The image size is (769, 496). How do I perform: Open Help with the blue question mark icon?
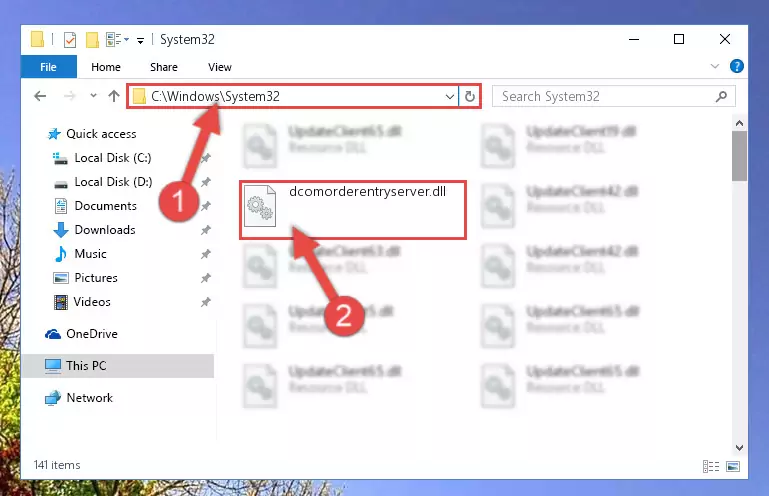[737, 66]
